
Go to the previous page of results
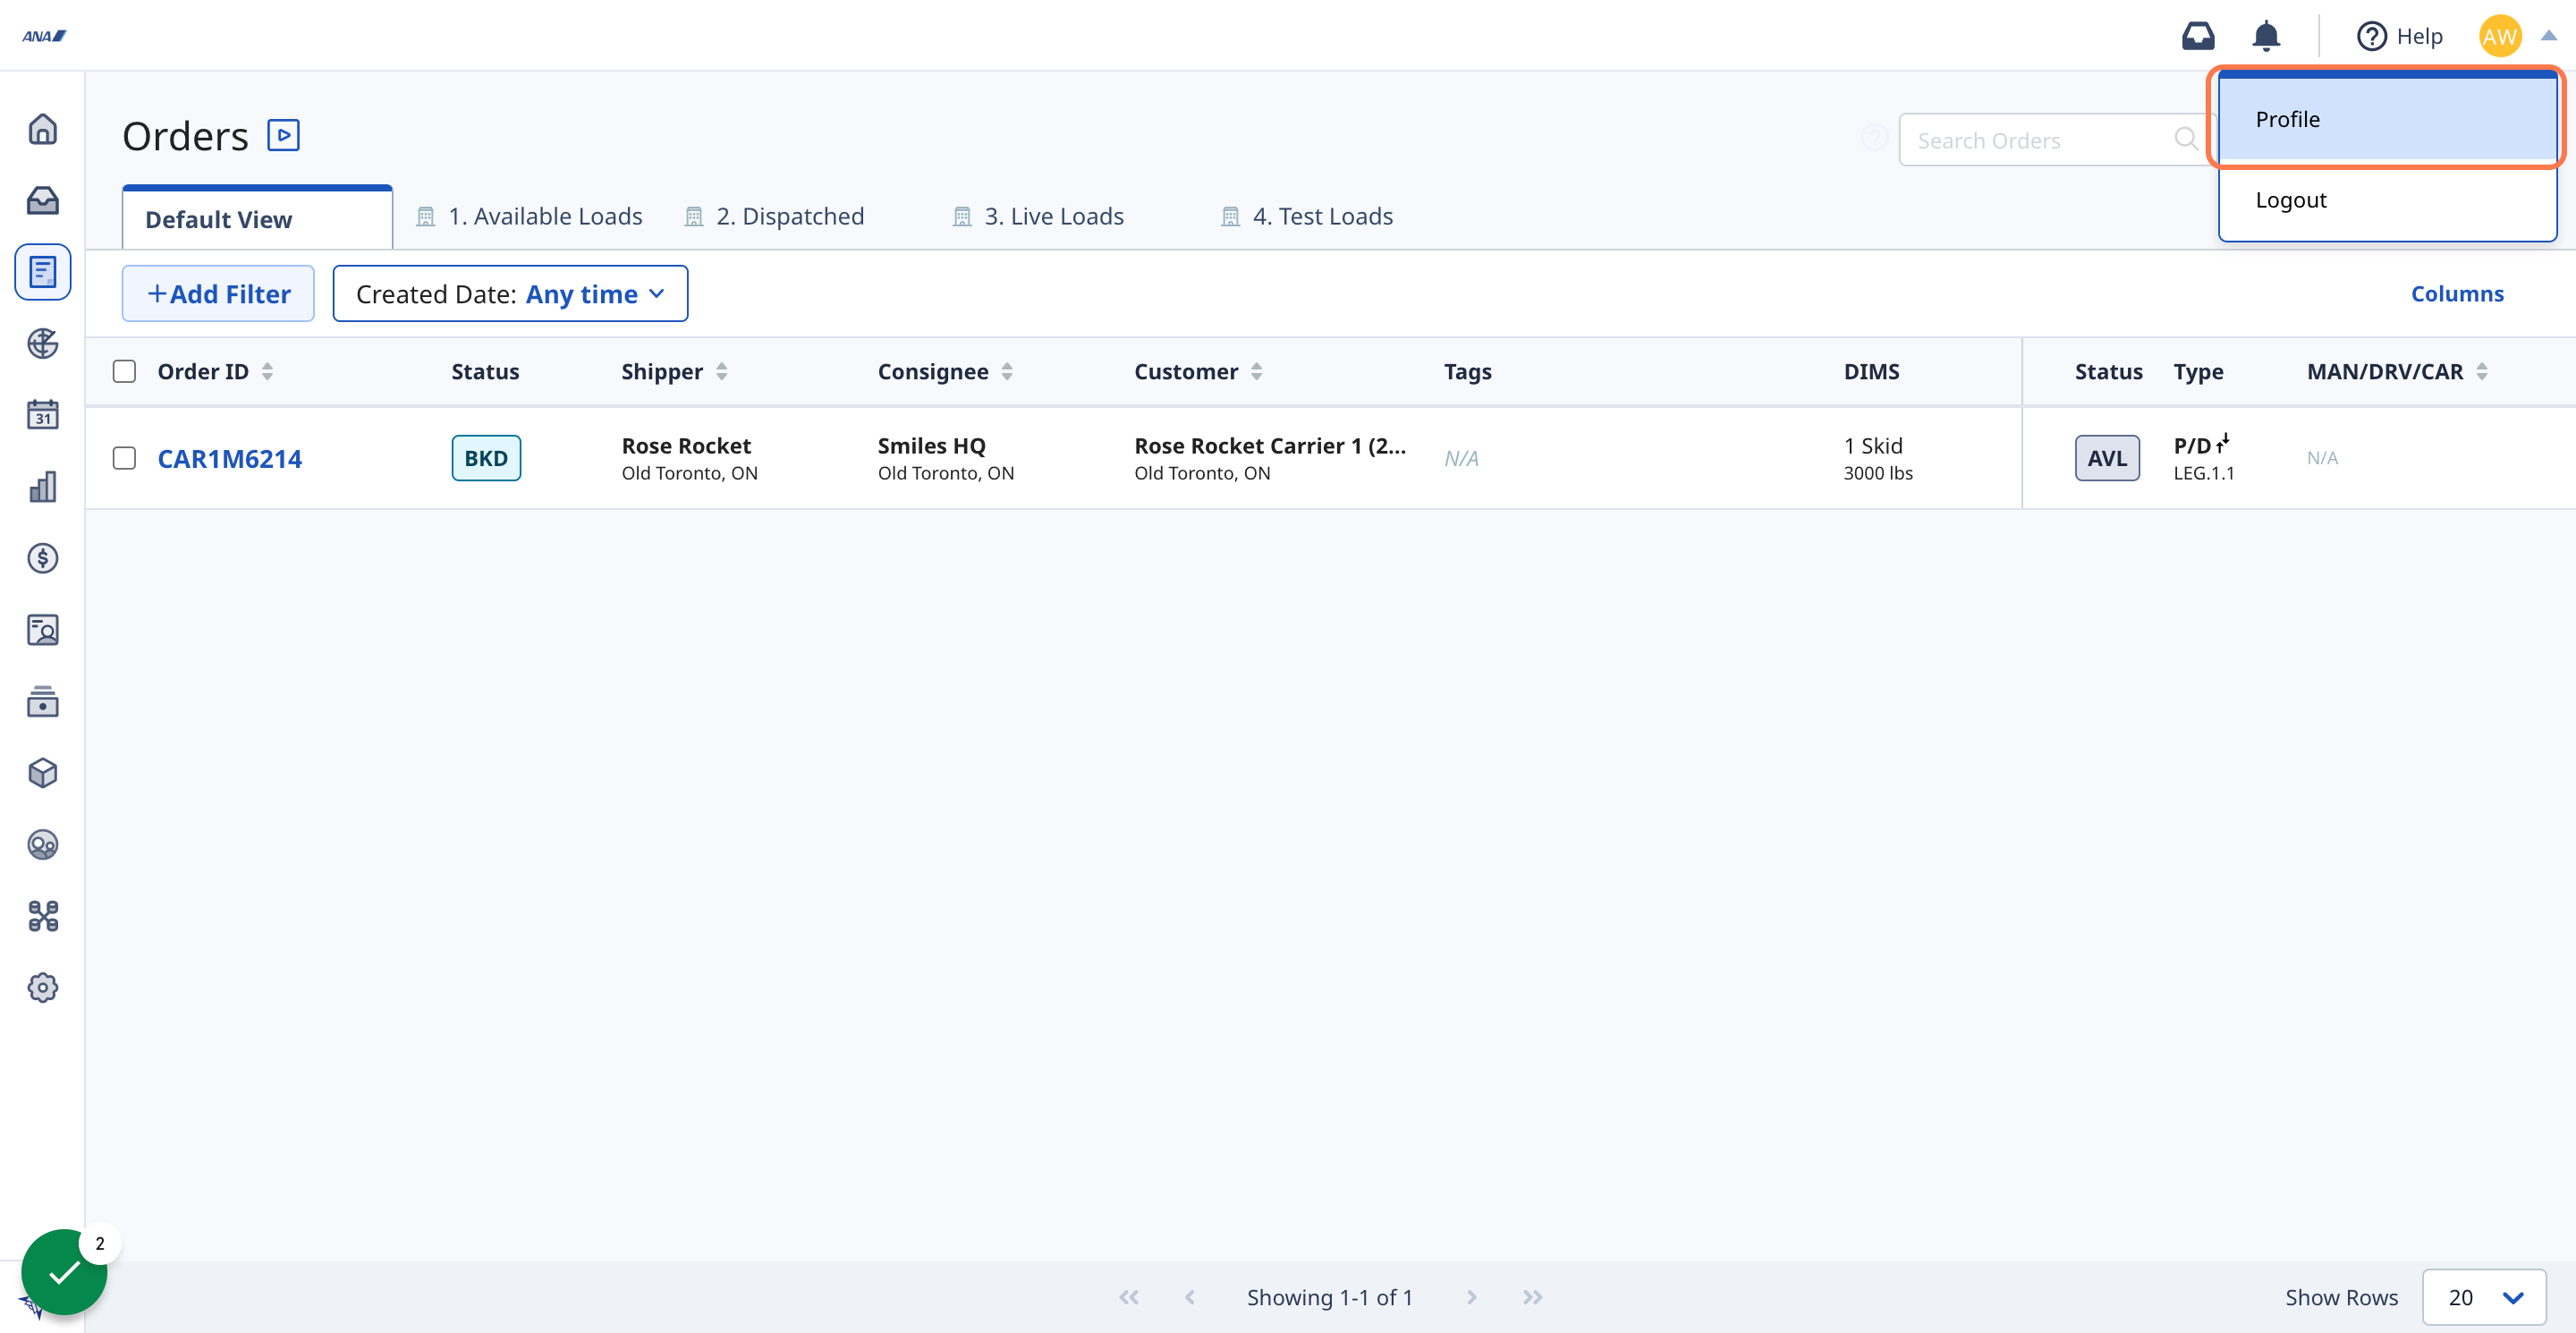(x=1189, y=1297)
